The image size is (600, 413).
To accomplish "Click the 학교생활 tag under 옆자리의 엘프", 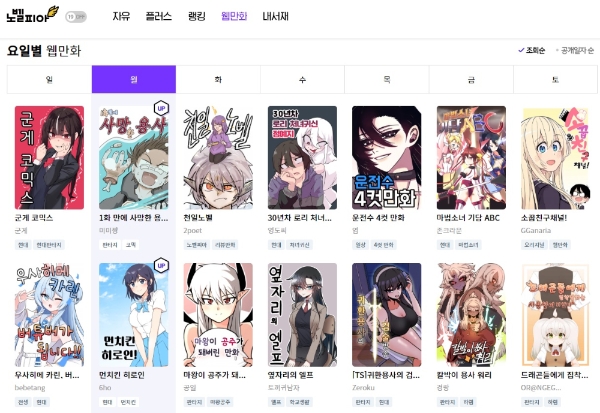I will [299, 402].
